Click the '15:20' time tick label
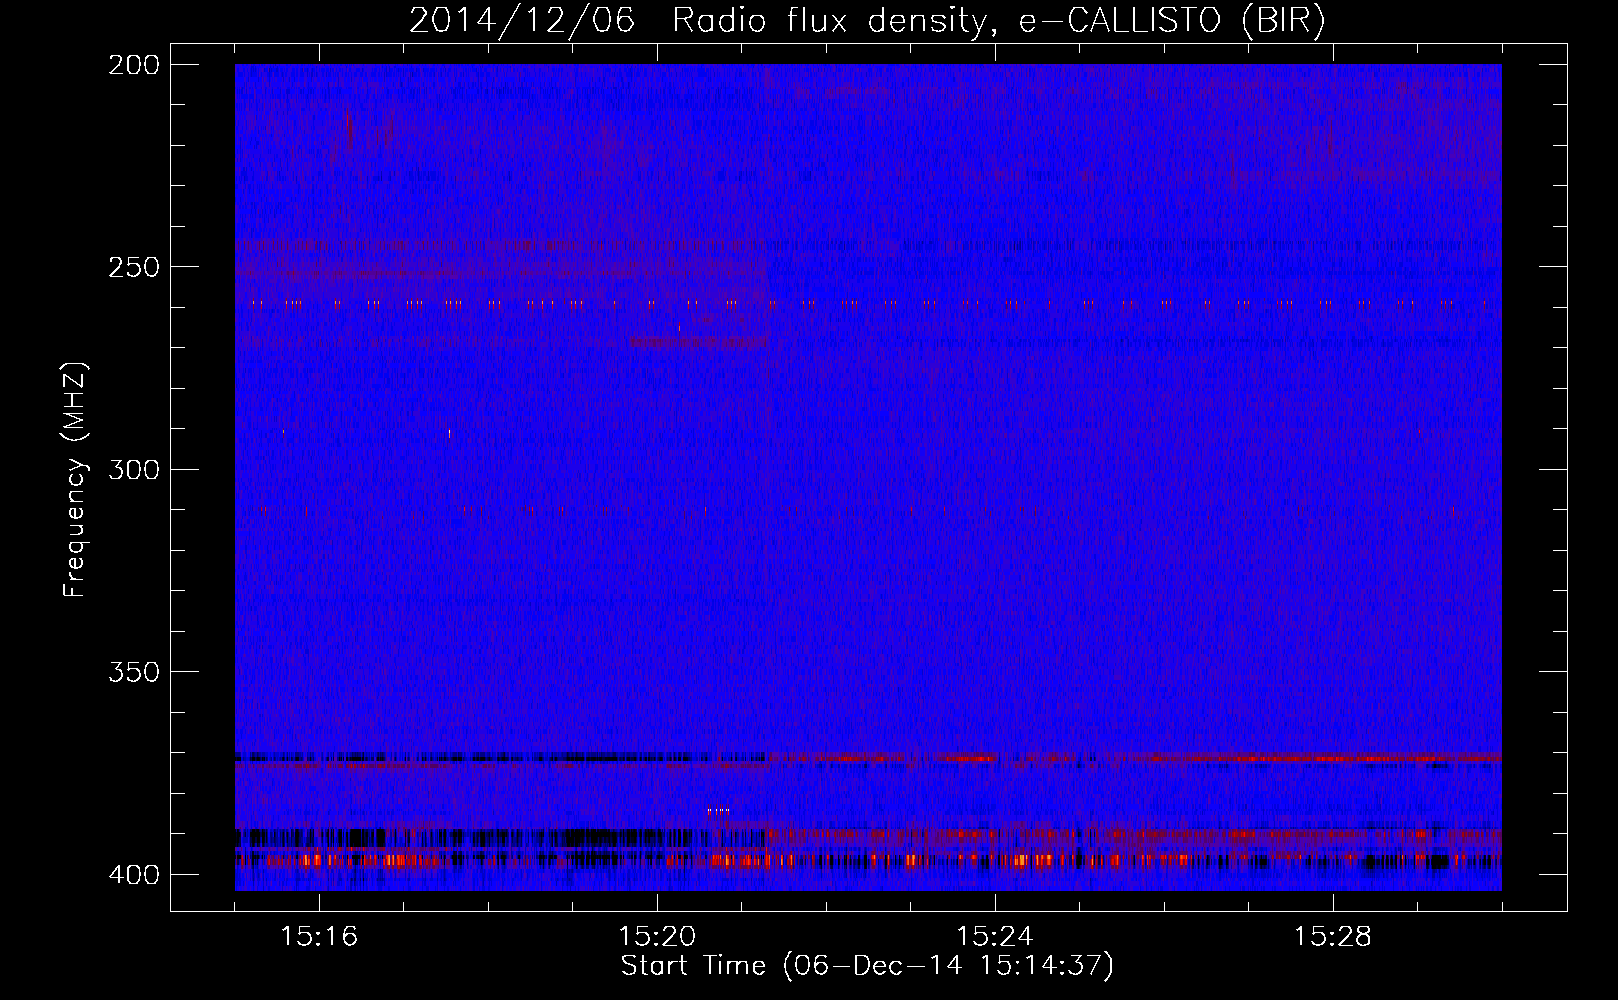This screenshot has width=1618, height=1000. pos(657,937)
